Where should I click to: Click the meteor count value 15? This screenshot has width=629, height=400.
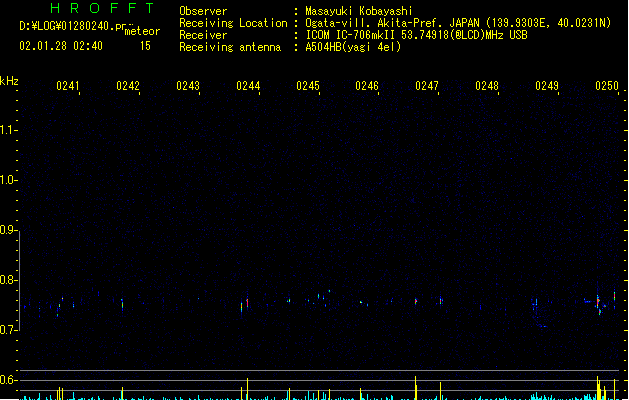(145, 46)
